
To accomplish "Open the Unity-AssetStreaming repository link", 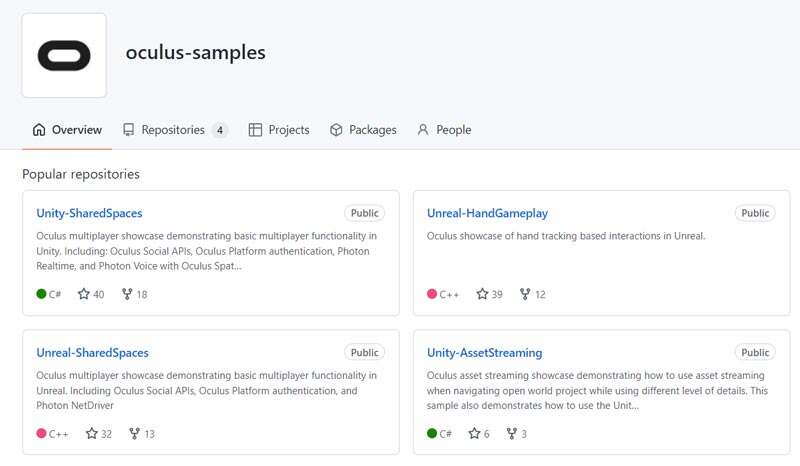I will coord(484,353).
